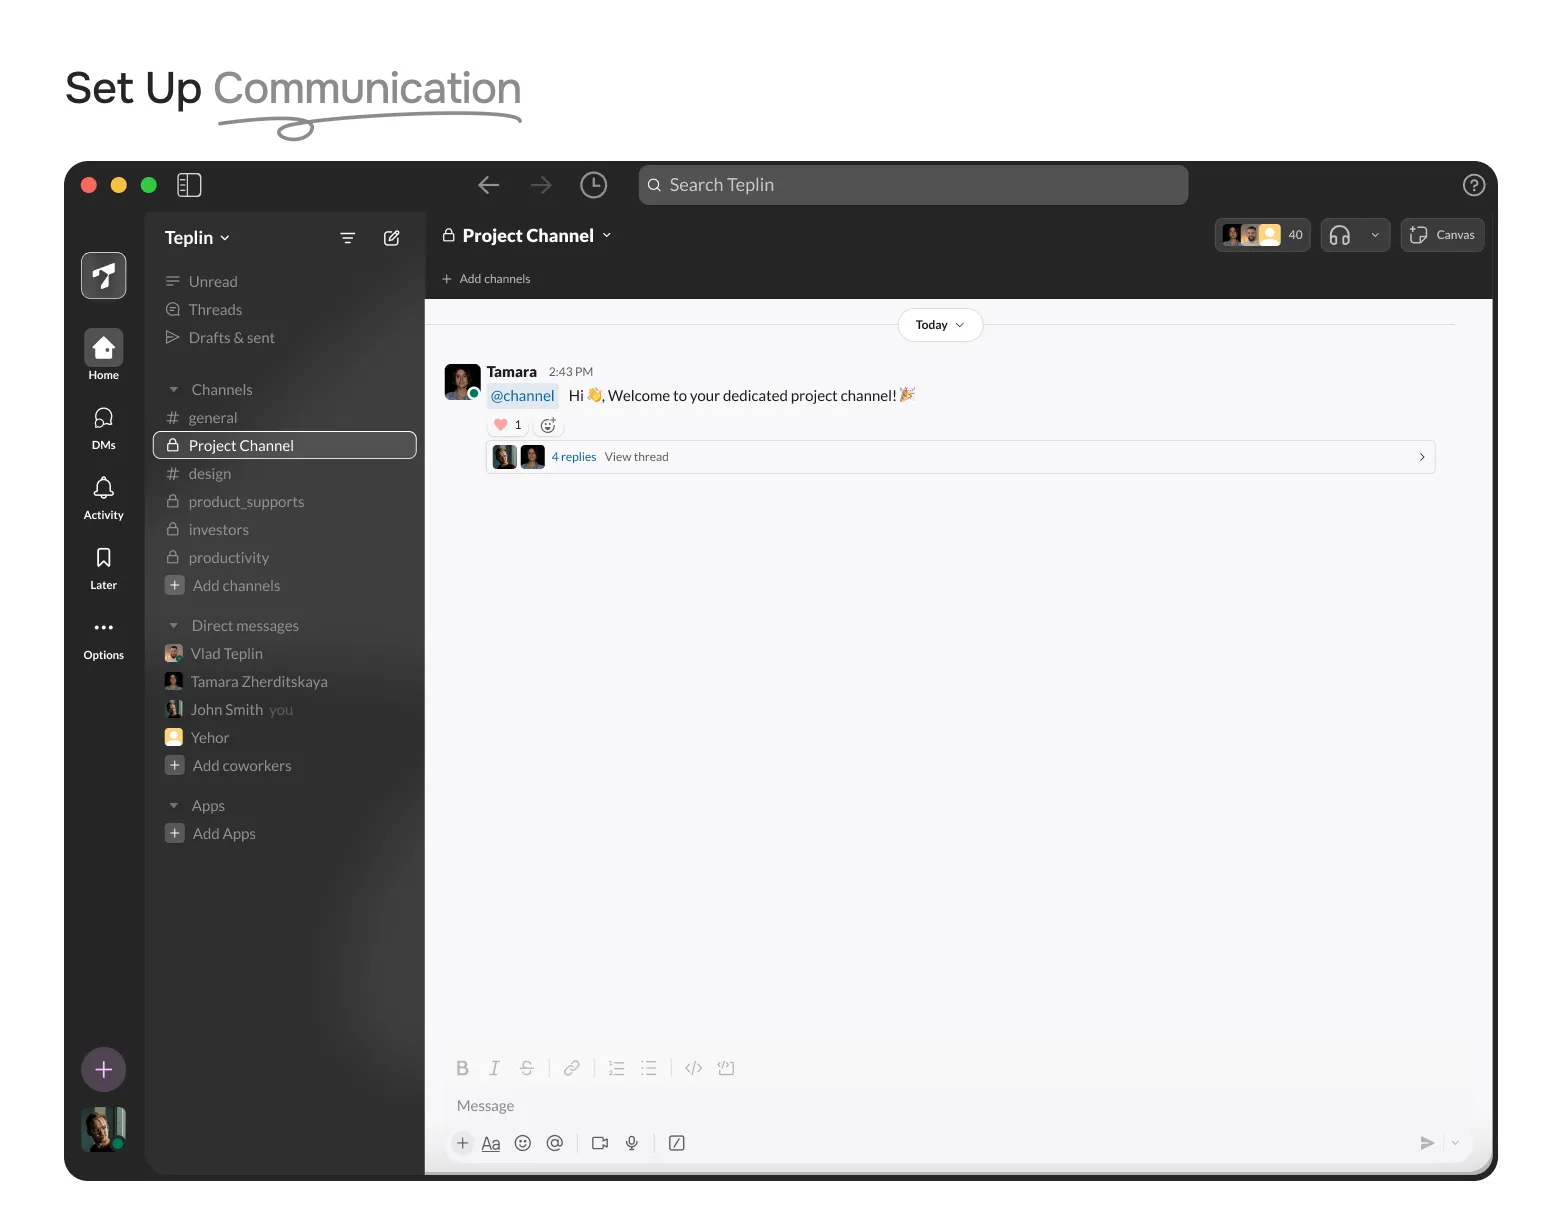Open the attachment plus button

[462, 1143]
